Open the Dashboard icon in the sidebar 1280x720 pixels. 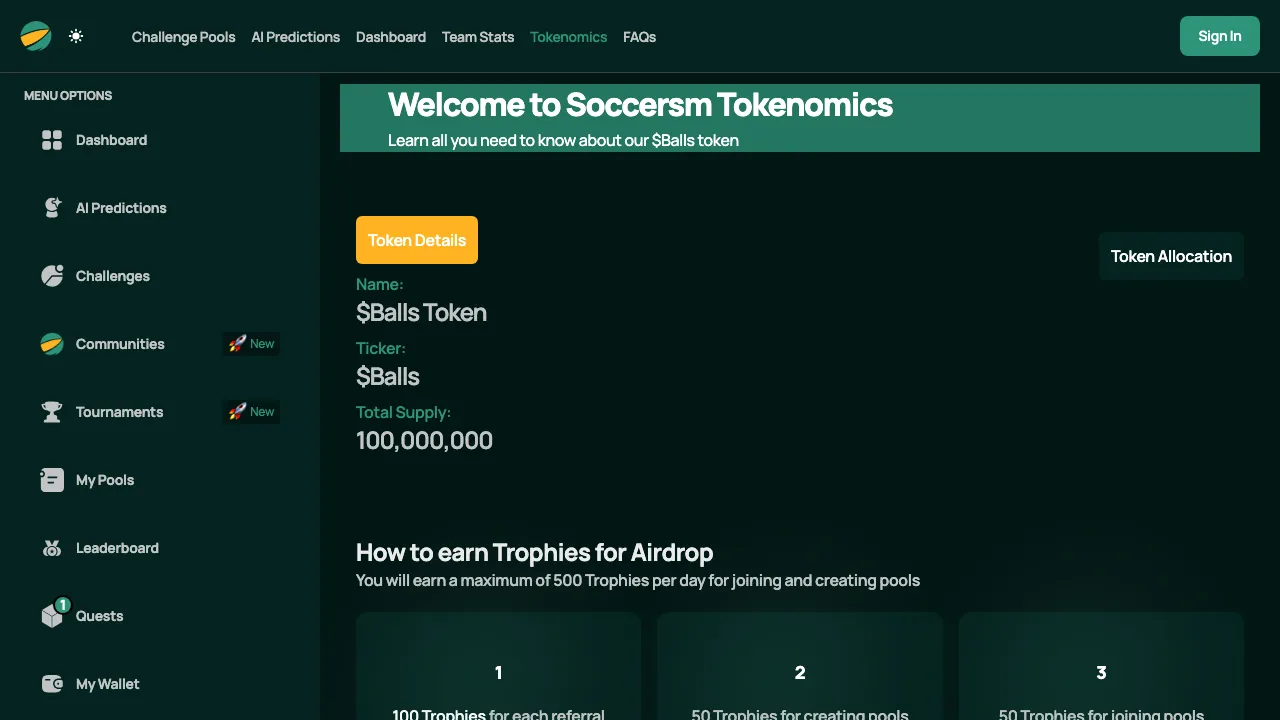tap(52, 140)
